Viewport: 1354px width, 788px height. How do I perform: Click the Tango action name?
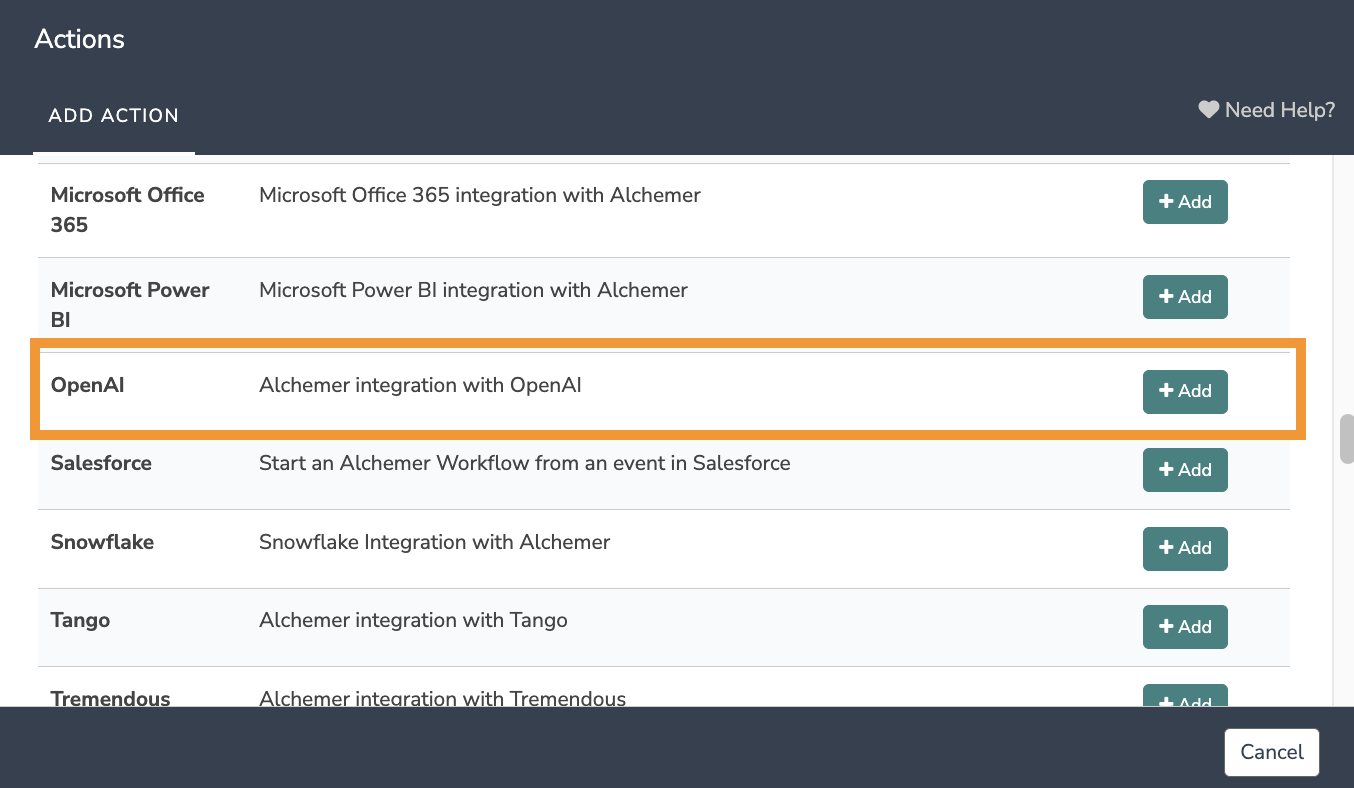coord(80,620)
